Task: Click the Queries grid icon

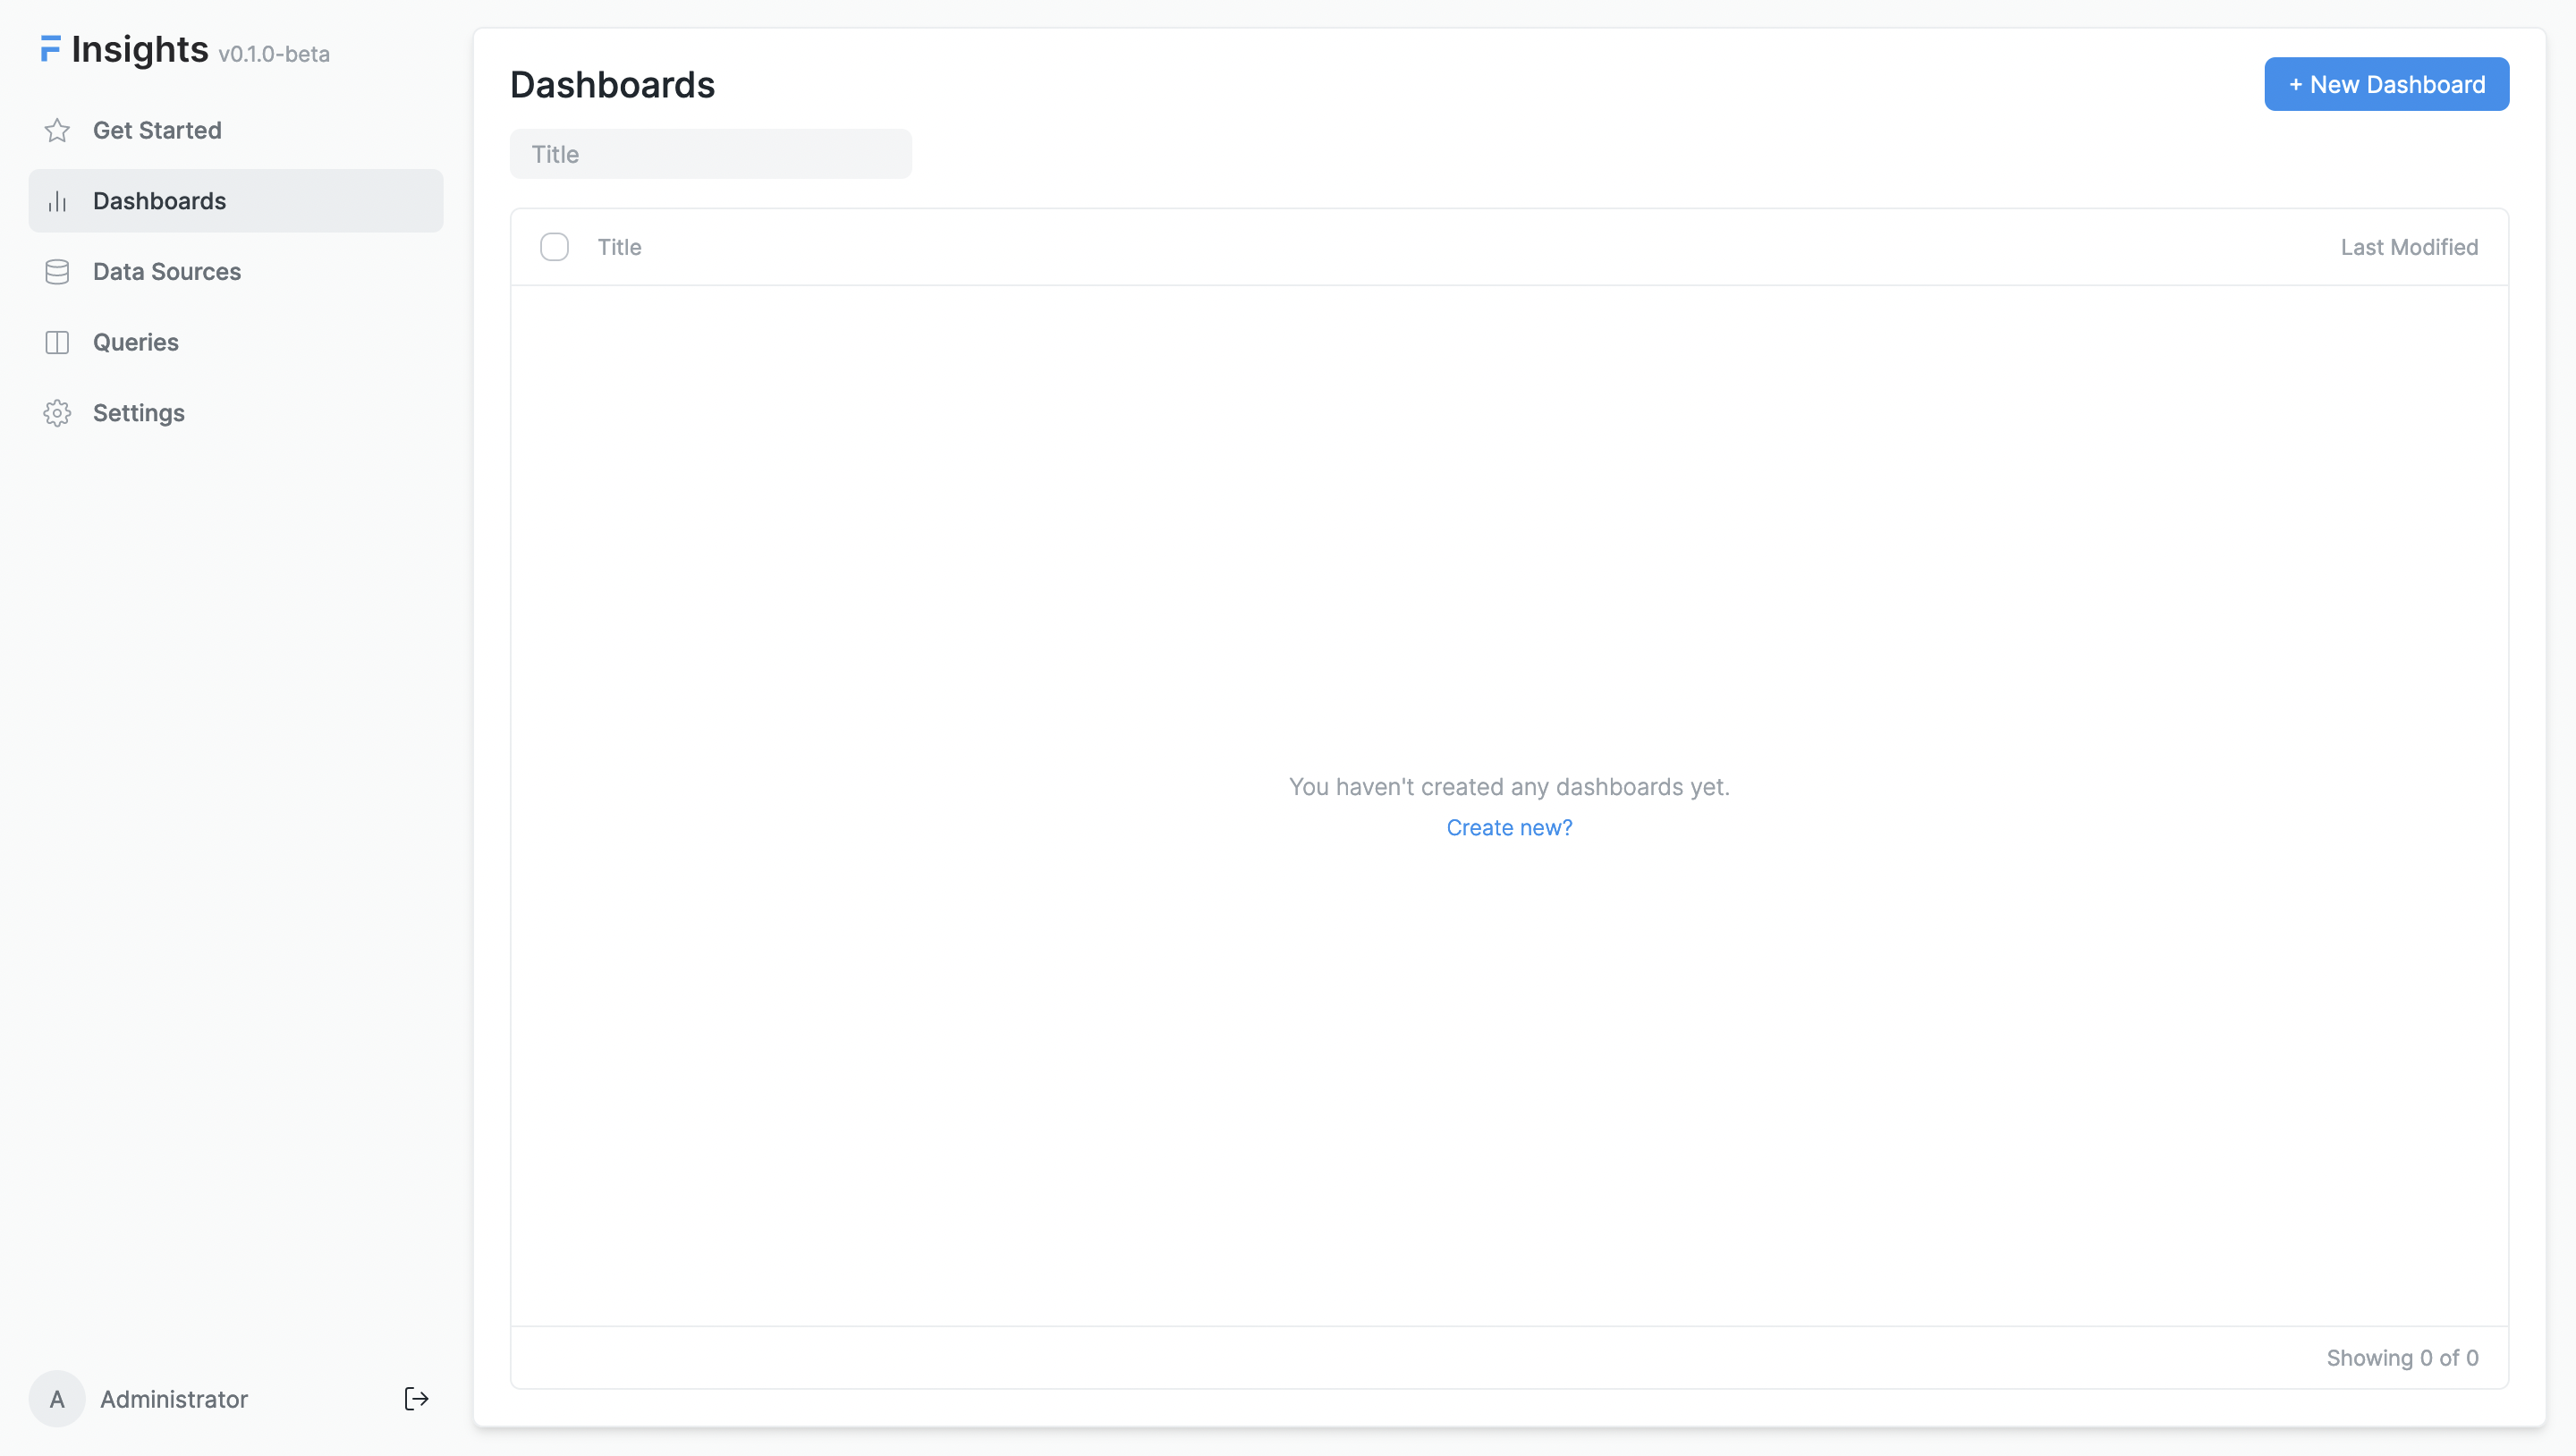Action: coord(56,342)
